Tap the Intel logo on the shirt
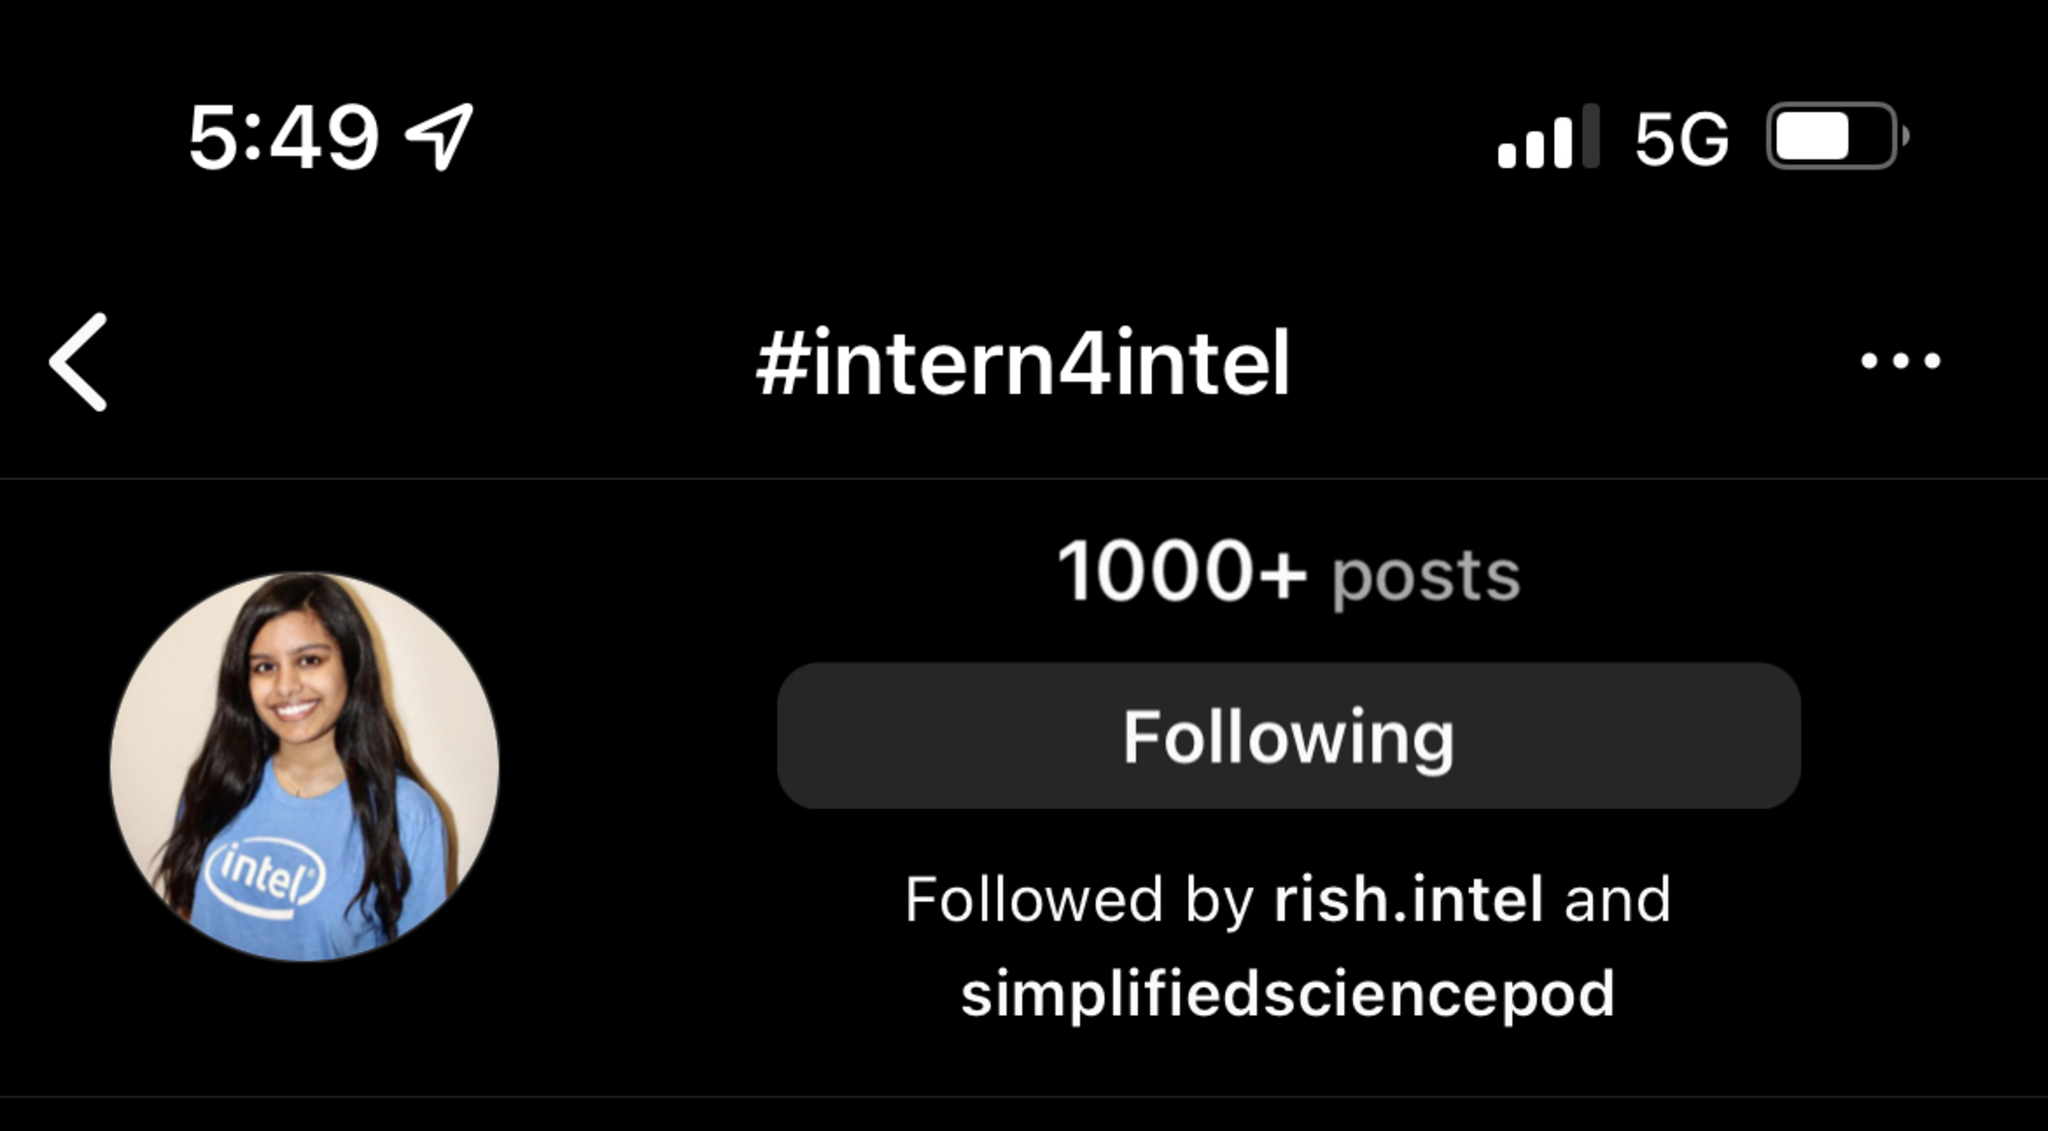 pos(265,875)
